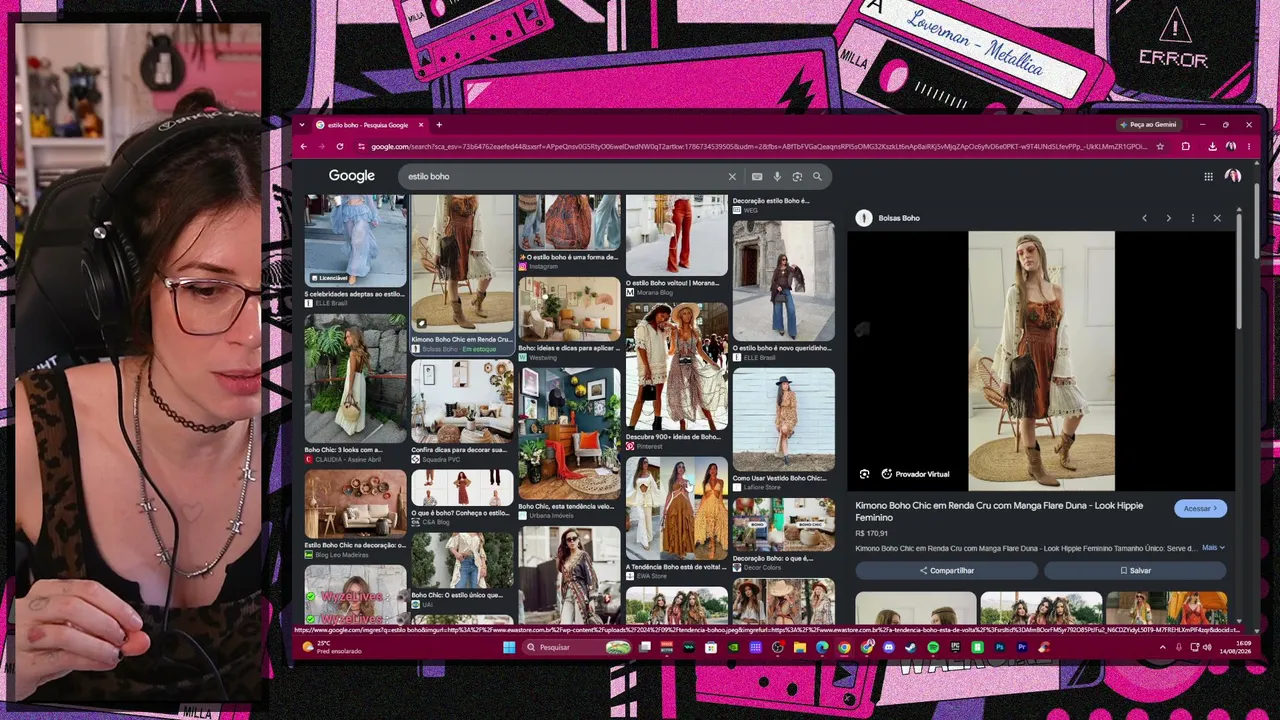Reload the page in Chrome
Image resolution: width=1280 pixels, height=720 pixels.
pyautogui.click(x=340, y=146)
